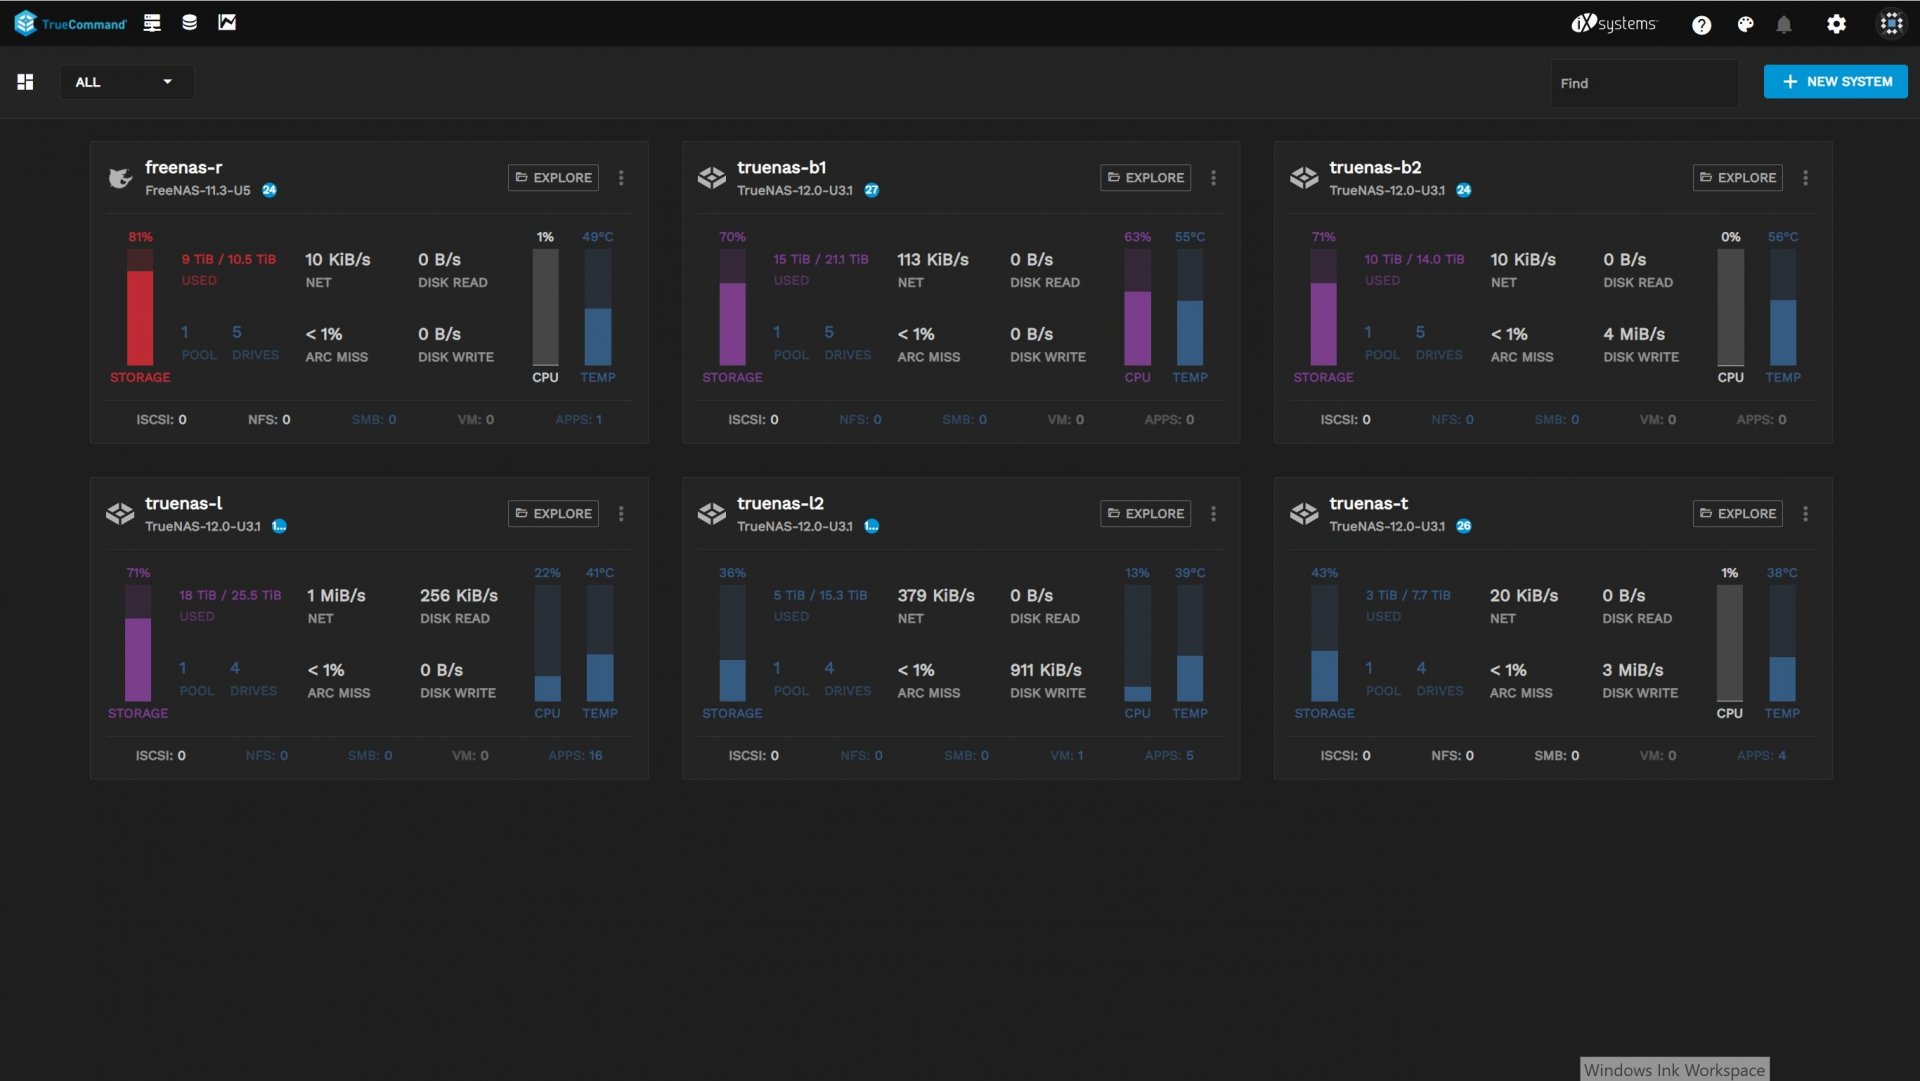Open the truenas-l three-dot options menu
The height and width of the screenshot is (1081, 1920).
coord(621,514)
